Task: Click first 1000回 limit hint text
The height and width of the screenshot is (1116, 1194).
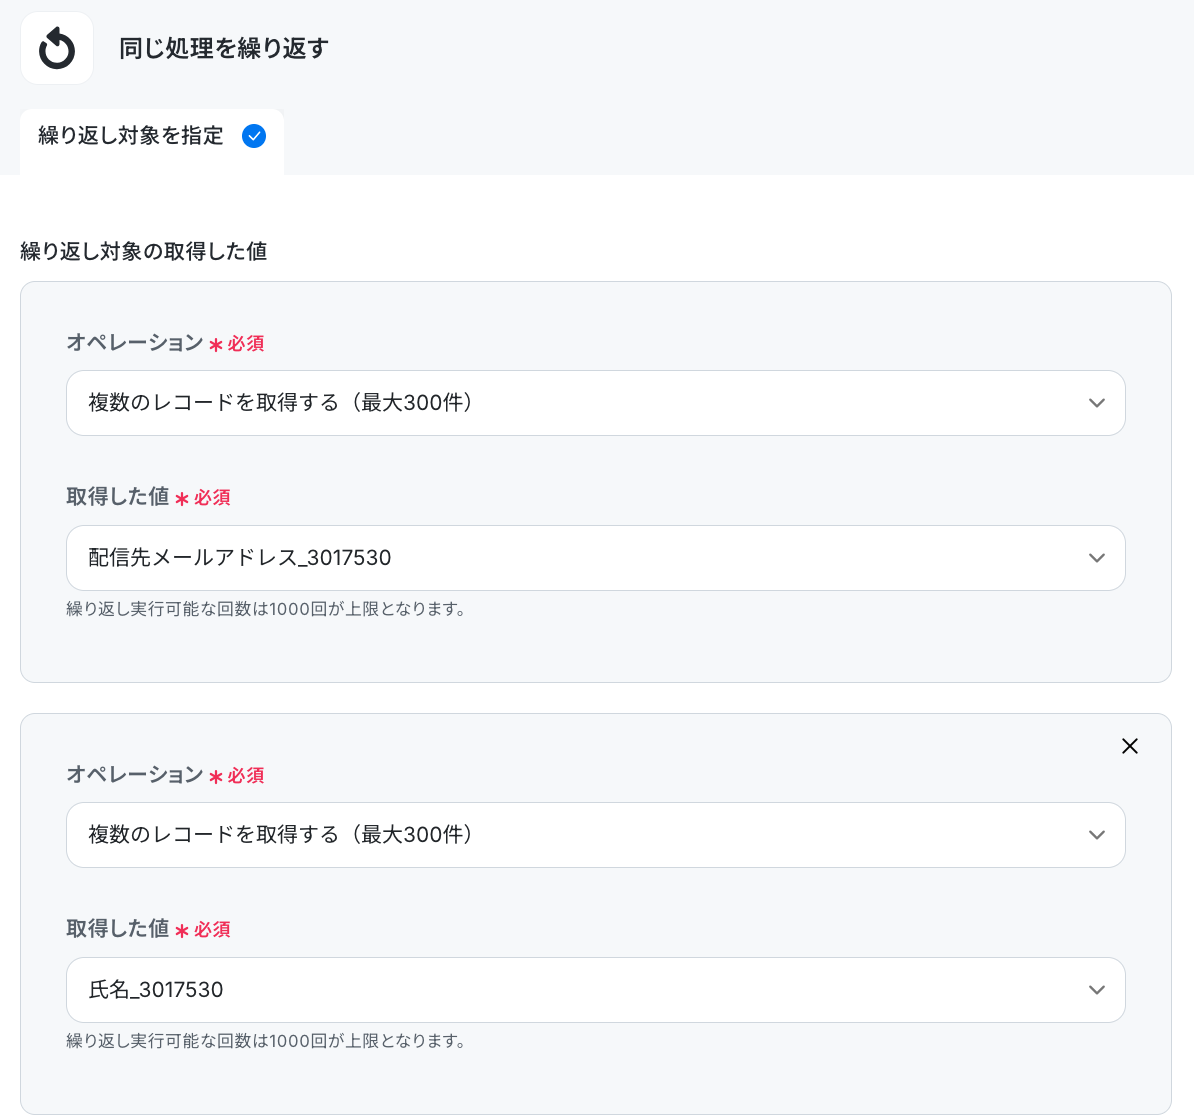Action: pos(267,609)
